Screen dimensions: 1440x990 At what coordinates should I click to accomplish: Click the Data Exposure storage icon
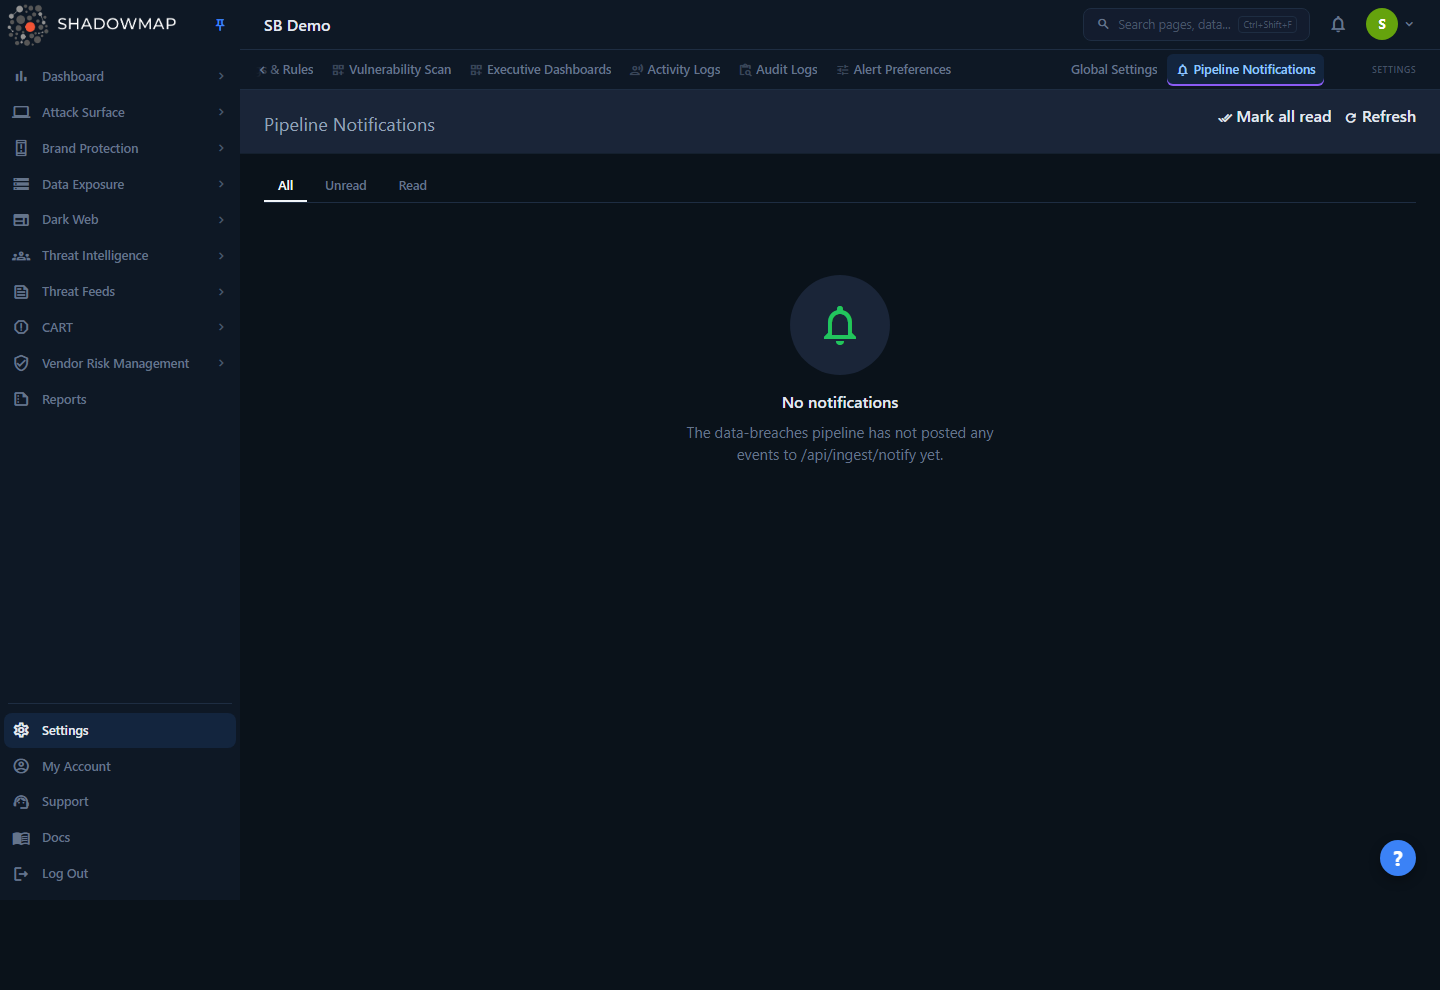[21, 184]
